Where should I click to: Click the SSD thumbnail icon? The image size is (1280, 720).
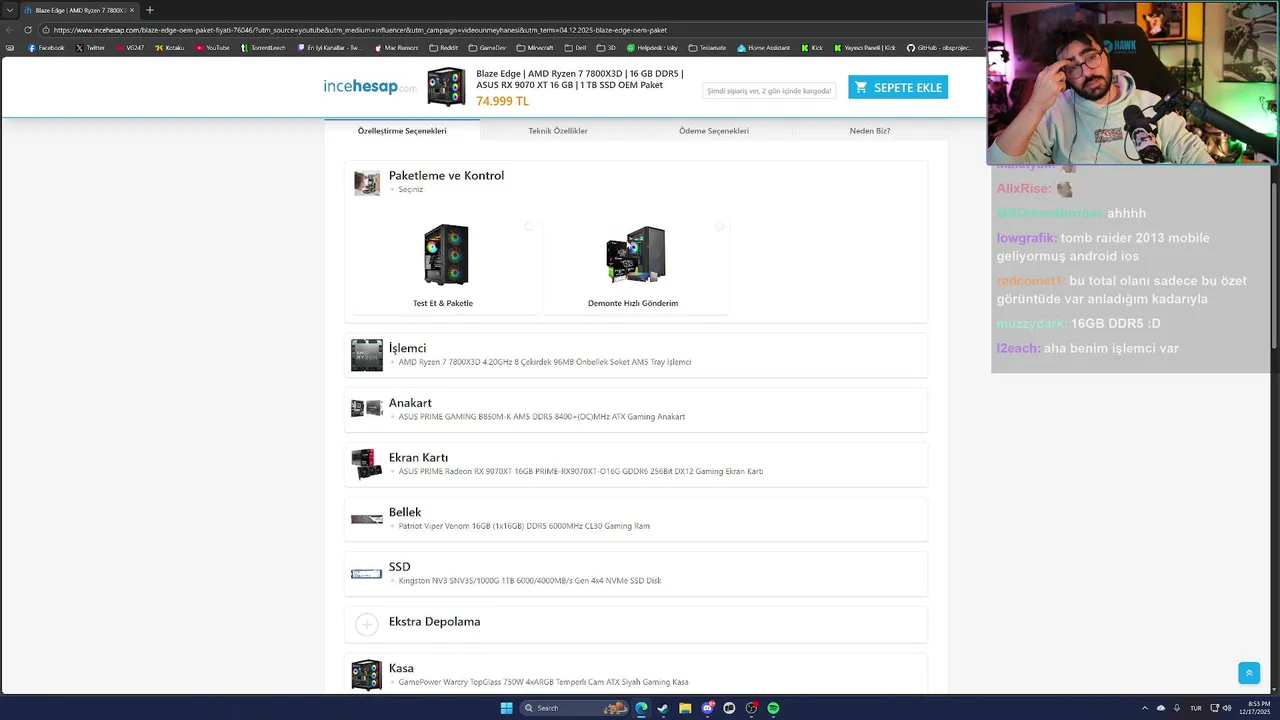(x=367, y=573)
